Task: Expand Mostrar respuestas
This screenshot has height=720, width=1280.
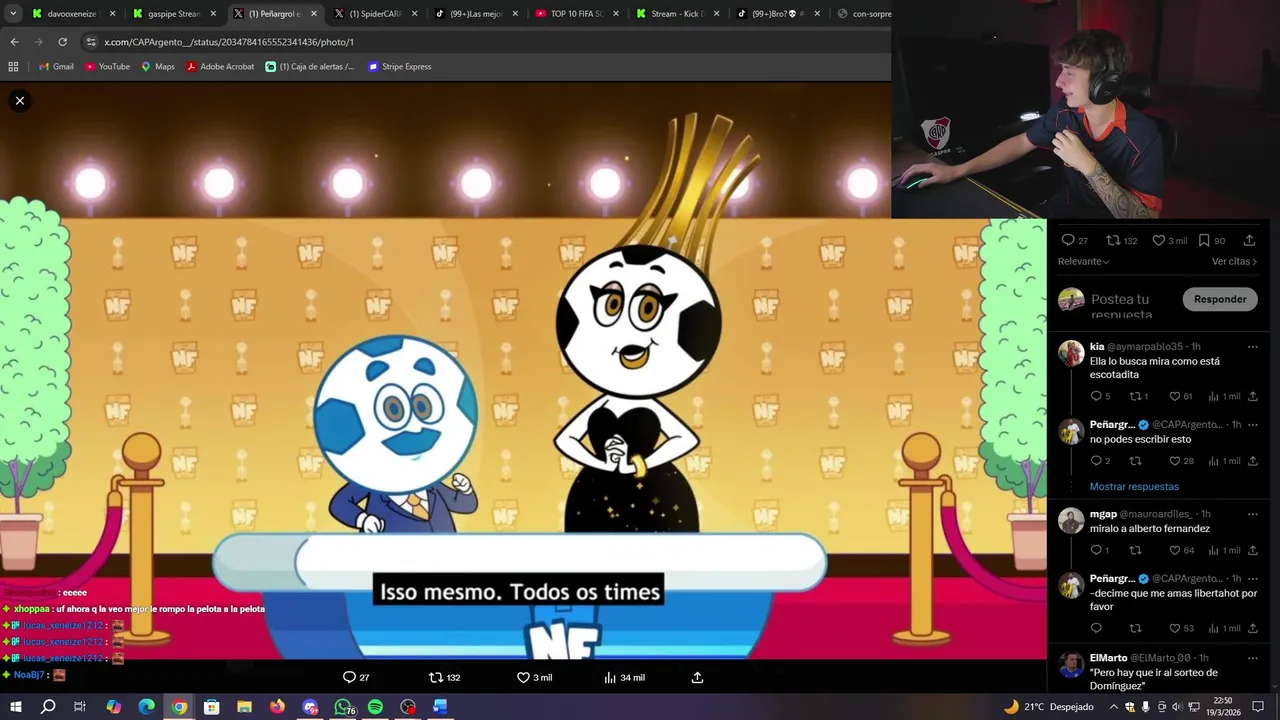Action: click(x=1134, y=486)
